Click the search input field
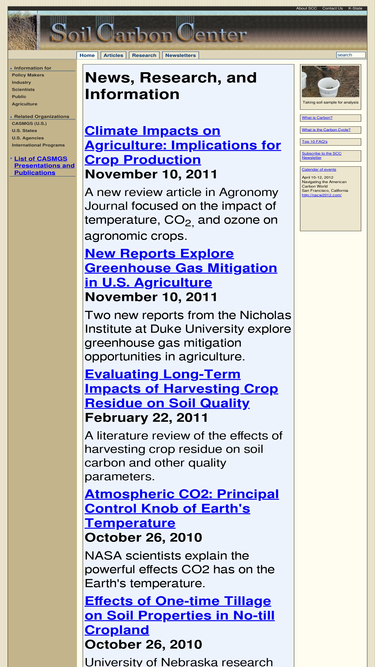The height and width of the screenshot is (667, 375). click(x=351, y=55)
